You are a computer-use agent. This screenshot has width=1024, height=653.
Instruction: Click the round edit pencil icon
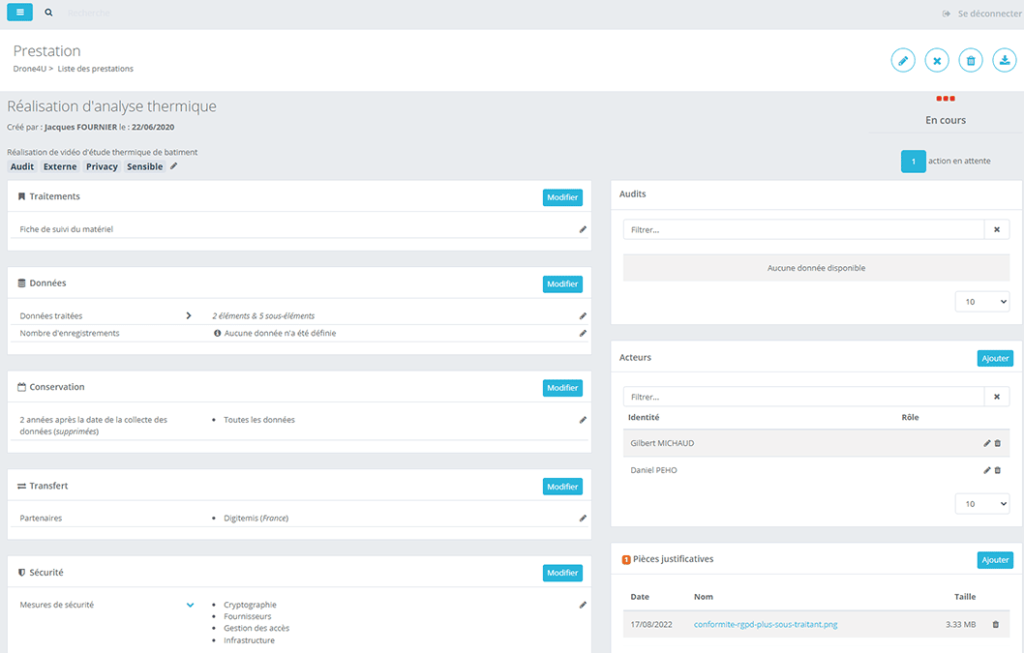tap(903, 61)
